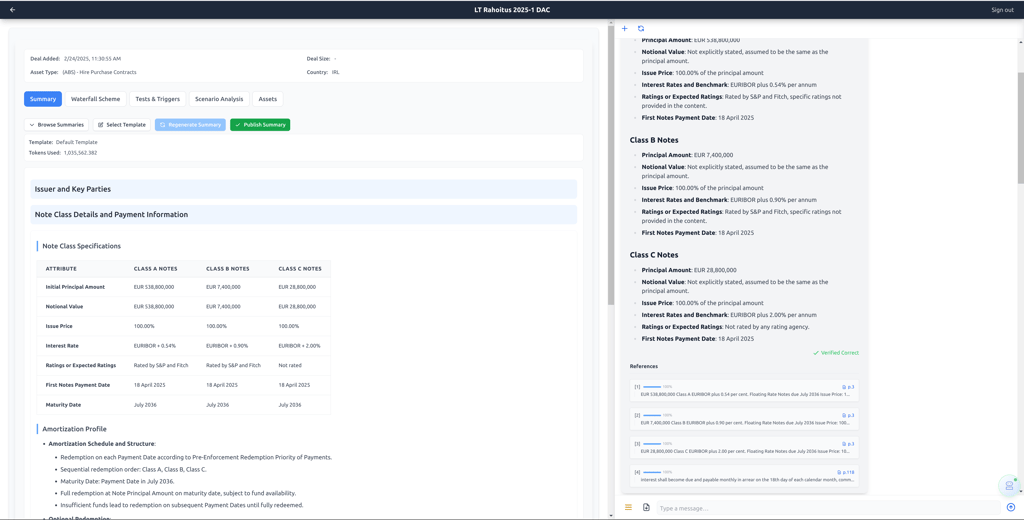Click the Note Class Specifications heading
Screen dimensions: 1024x520
82,246
